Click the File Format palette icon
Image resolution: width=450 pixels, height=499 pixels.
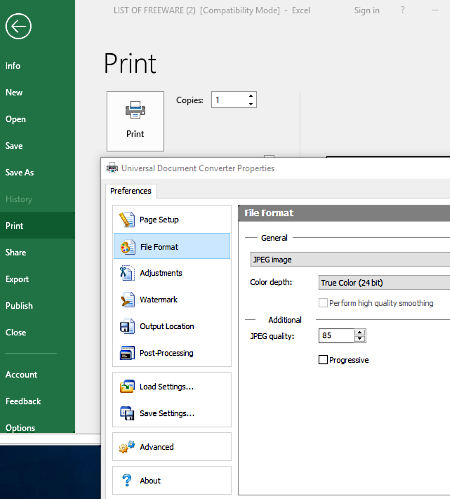(x=128, y=247)
